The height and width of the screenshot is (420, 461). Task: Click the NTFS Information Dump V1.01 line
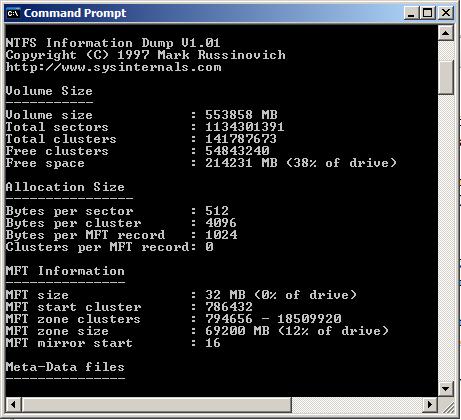(113, 43)
